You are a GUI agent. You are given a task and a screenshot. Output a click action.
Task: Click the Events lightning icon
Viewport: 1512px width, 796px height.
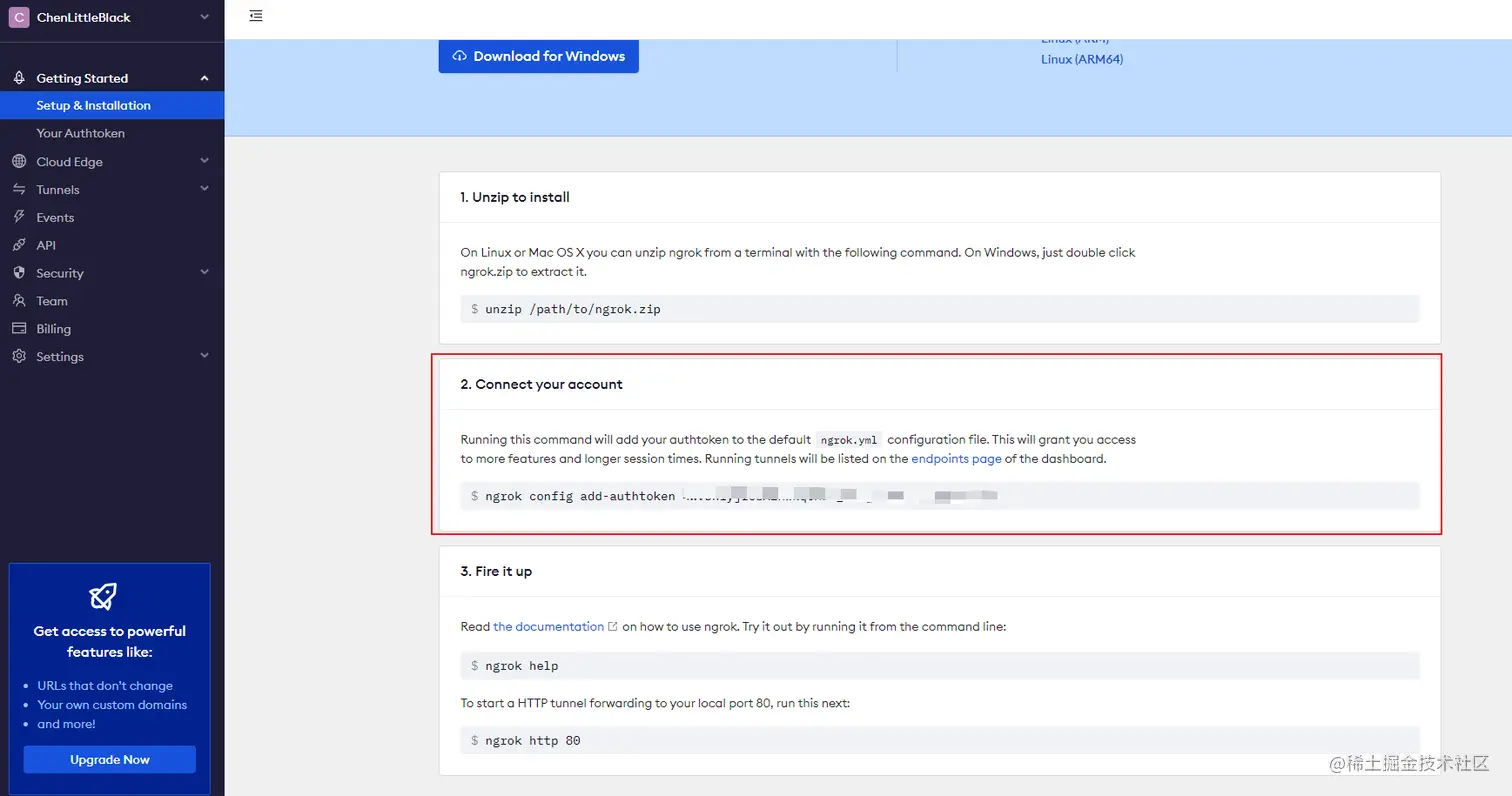(18, 217)
